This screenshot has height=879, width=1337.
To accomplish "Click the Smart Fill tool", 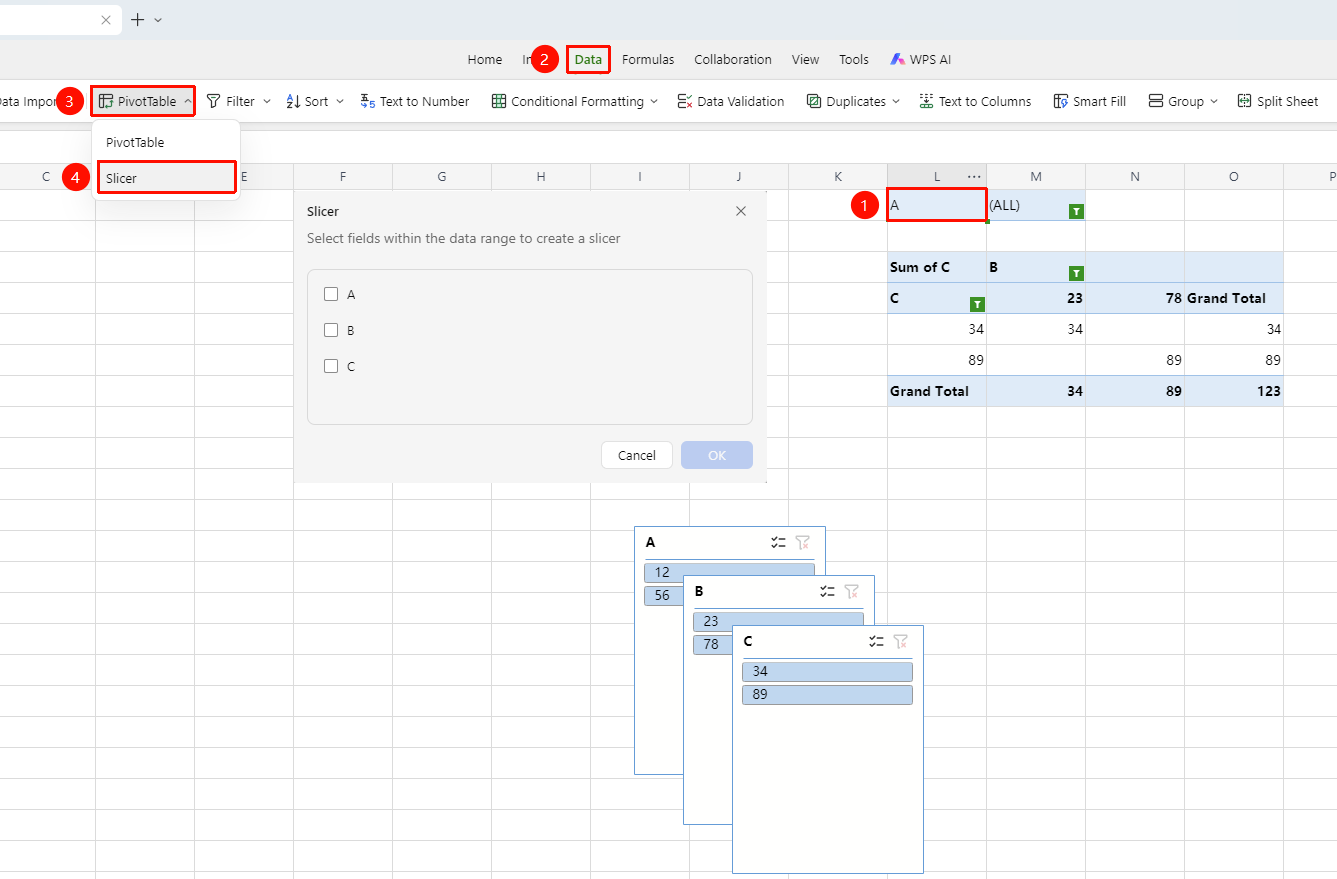I will [1089, 101].
